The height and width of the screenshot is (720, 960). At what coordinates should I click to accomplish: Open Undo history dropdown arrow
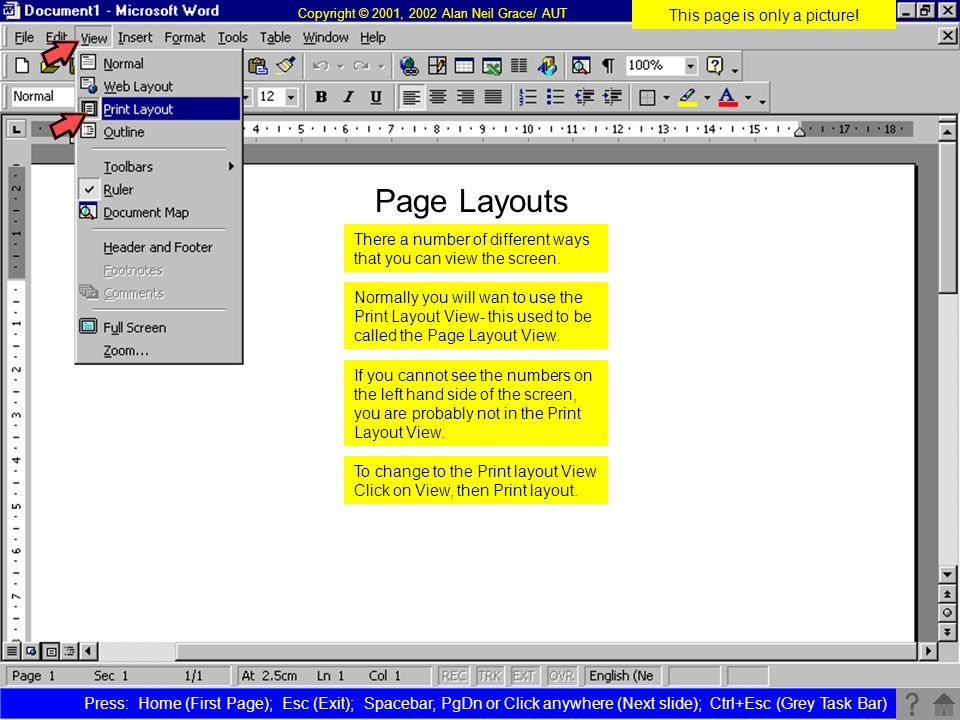[x=340, y=66]
